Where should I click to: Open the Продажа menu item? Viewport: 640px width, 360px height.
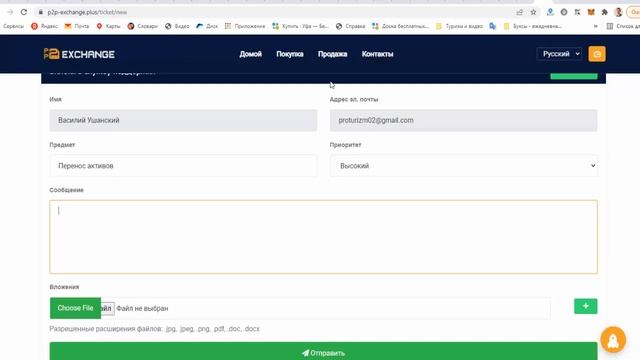332,54
